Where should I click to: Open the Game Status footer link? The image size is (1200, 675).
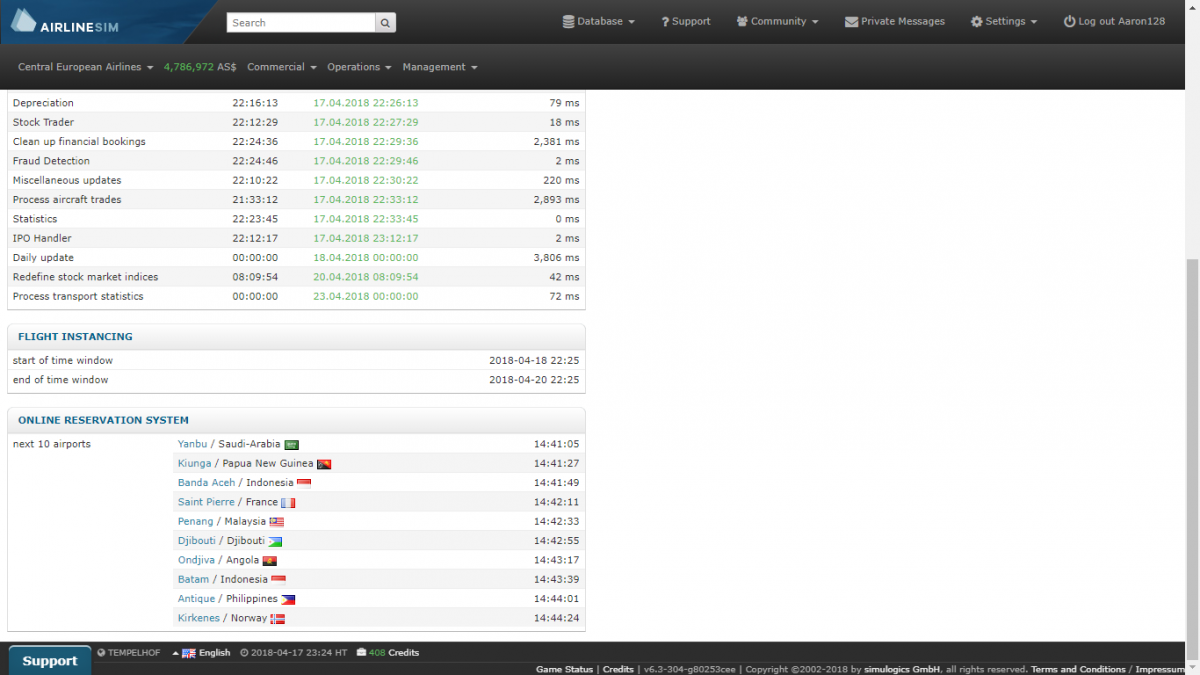564,669
